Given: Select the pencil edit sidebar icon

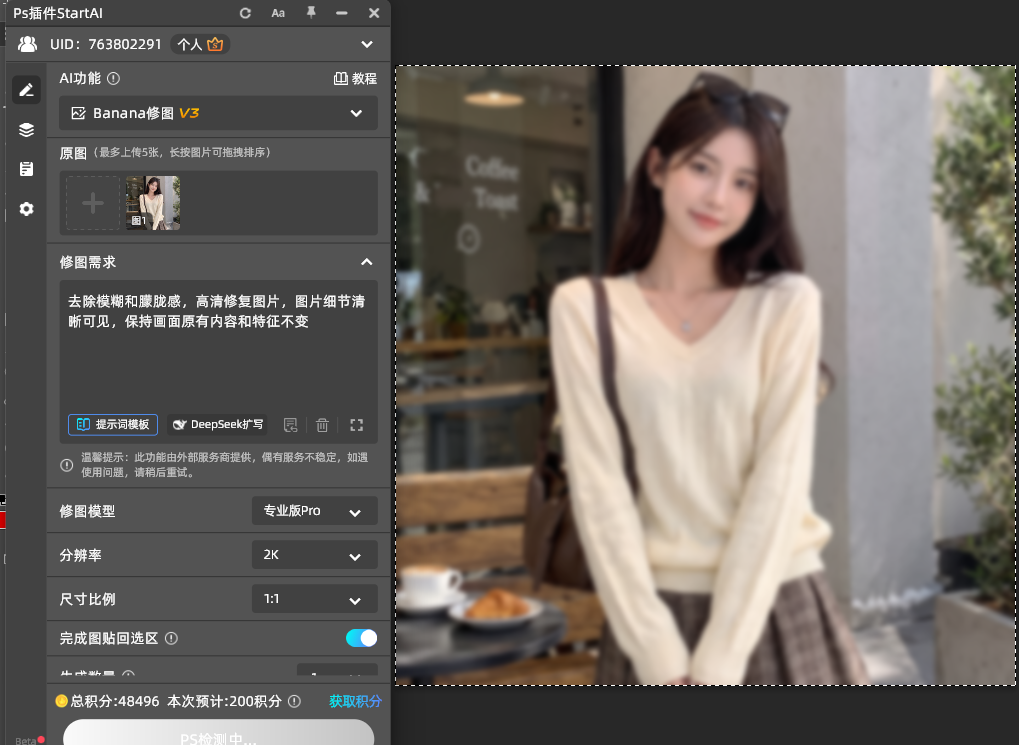Looking at the screenshot, I should click(x=26, y=90).
